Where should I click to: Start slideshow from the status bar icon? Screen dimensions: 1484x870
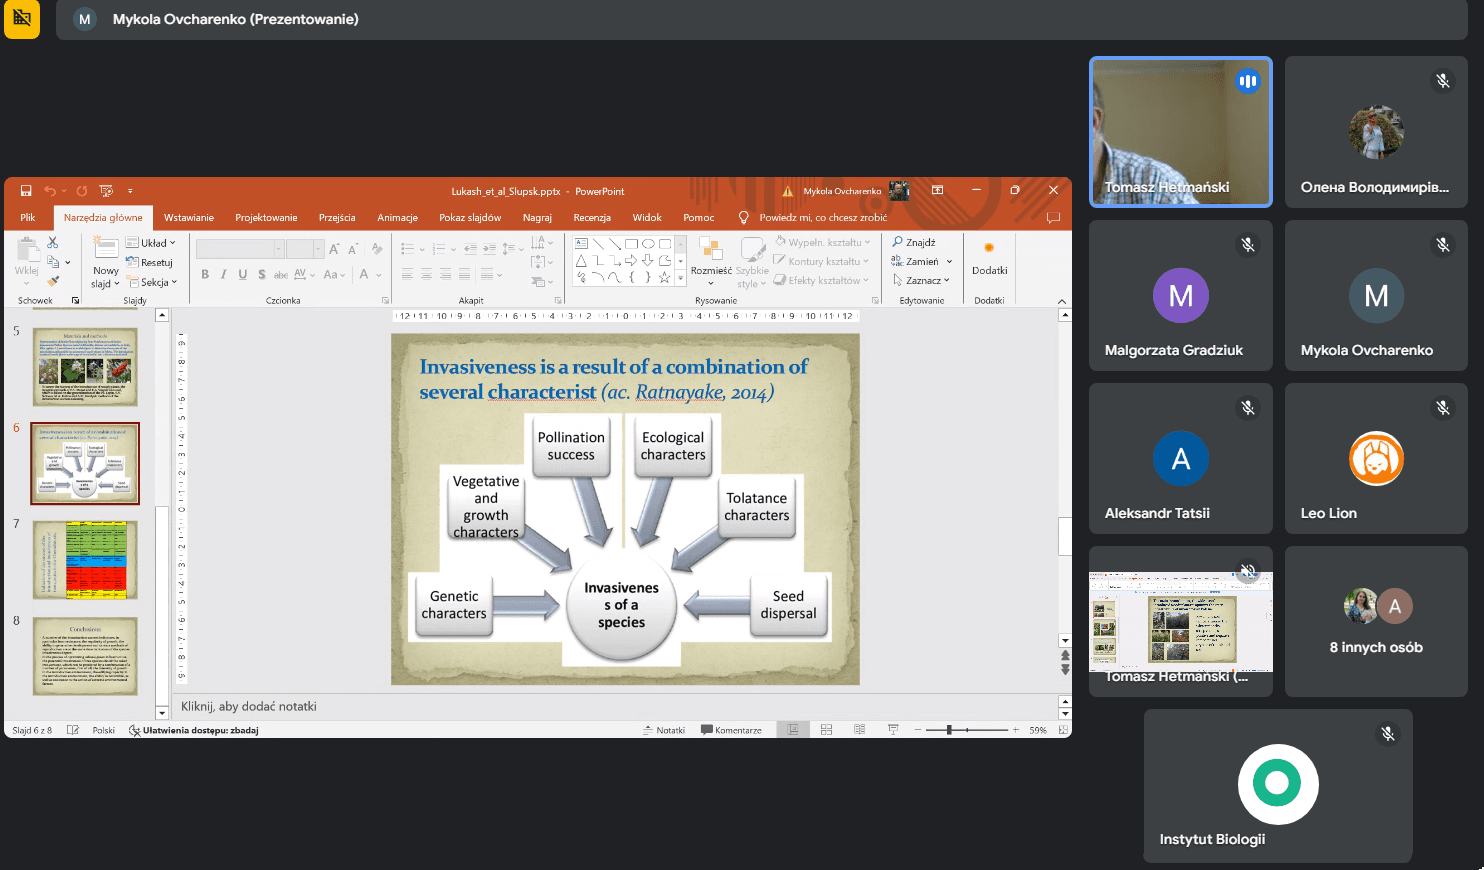[893, 730]
